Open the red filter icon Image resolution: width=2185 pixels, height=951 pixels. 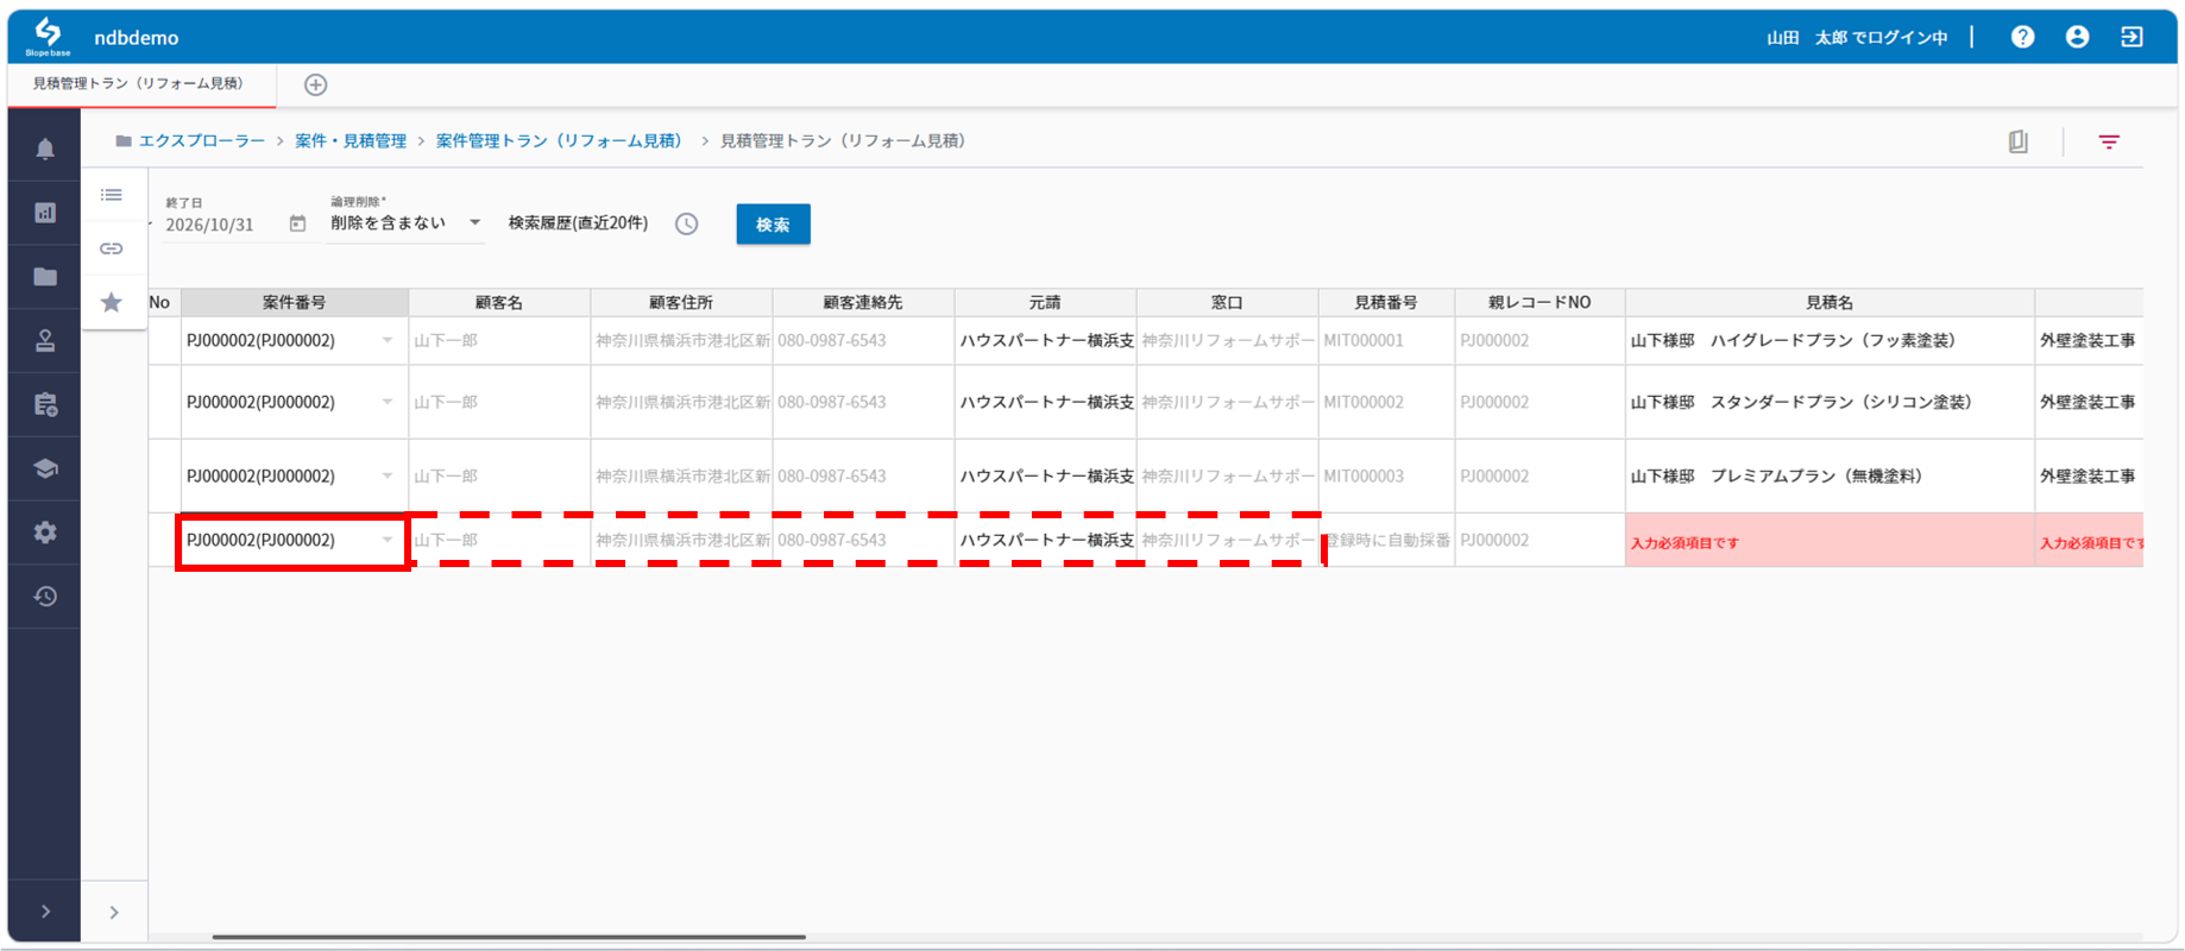point(2109,142)
